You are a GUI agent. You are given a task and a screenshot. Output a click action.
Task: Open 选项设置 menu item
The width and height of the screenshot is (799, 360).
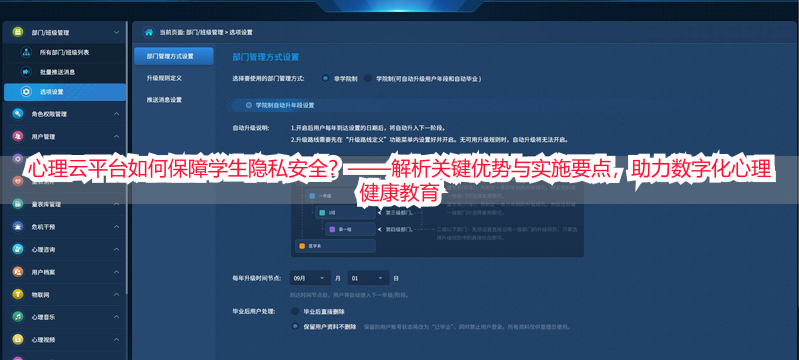click(65, 92)
